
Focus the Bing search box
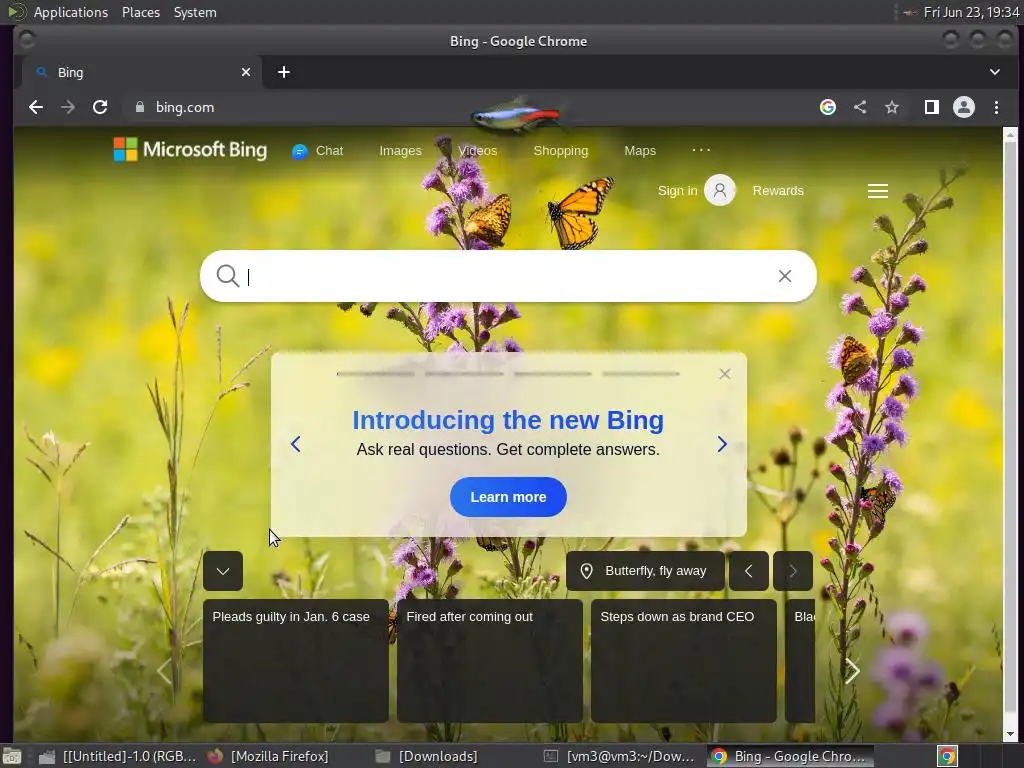tap(508, 276)
